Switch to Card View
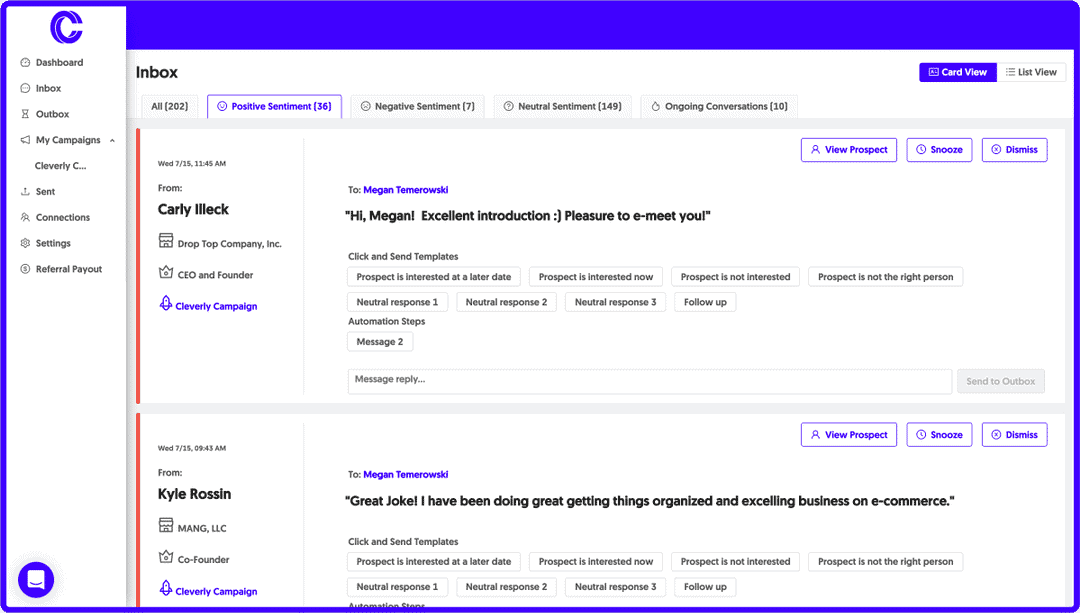 pos(957,72)
